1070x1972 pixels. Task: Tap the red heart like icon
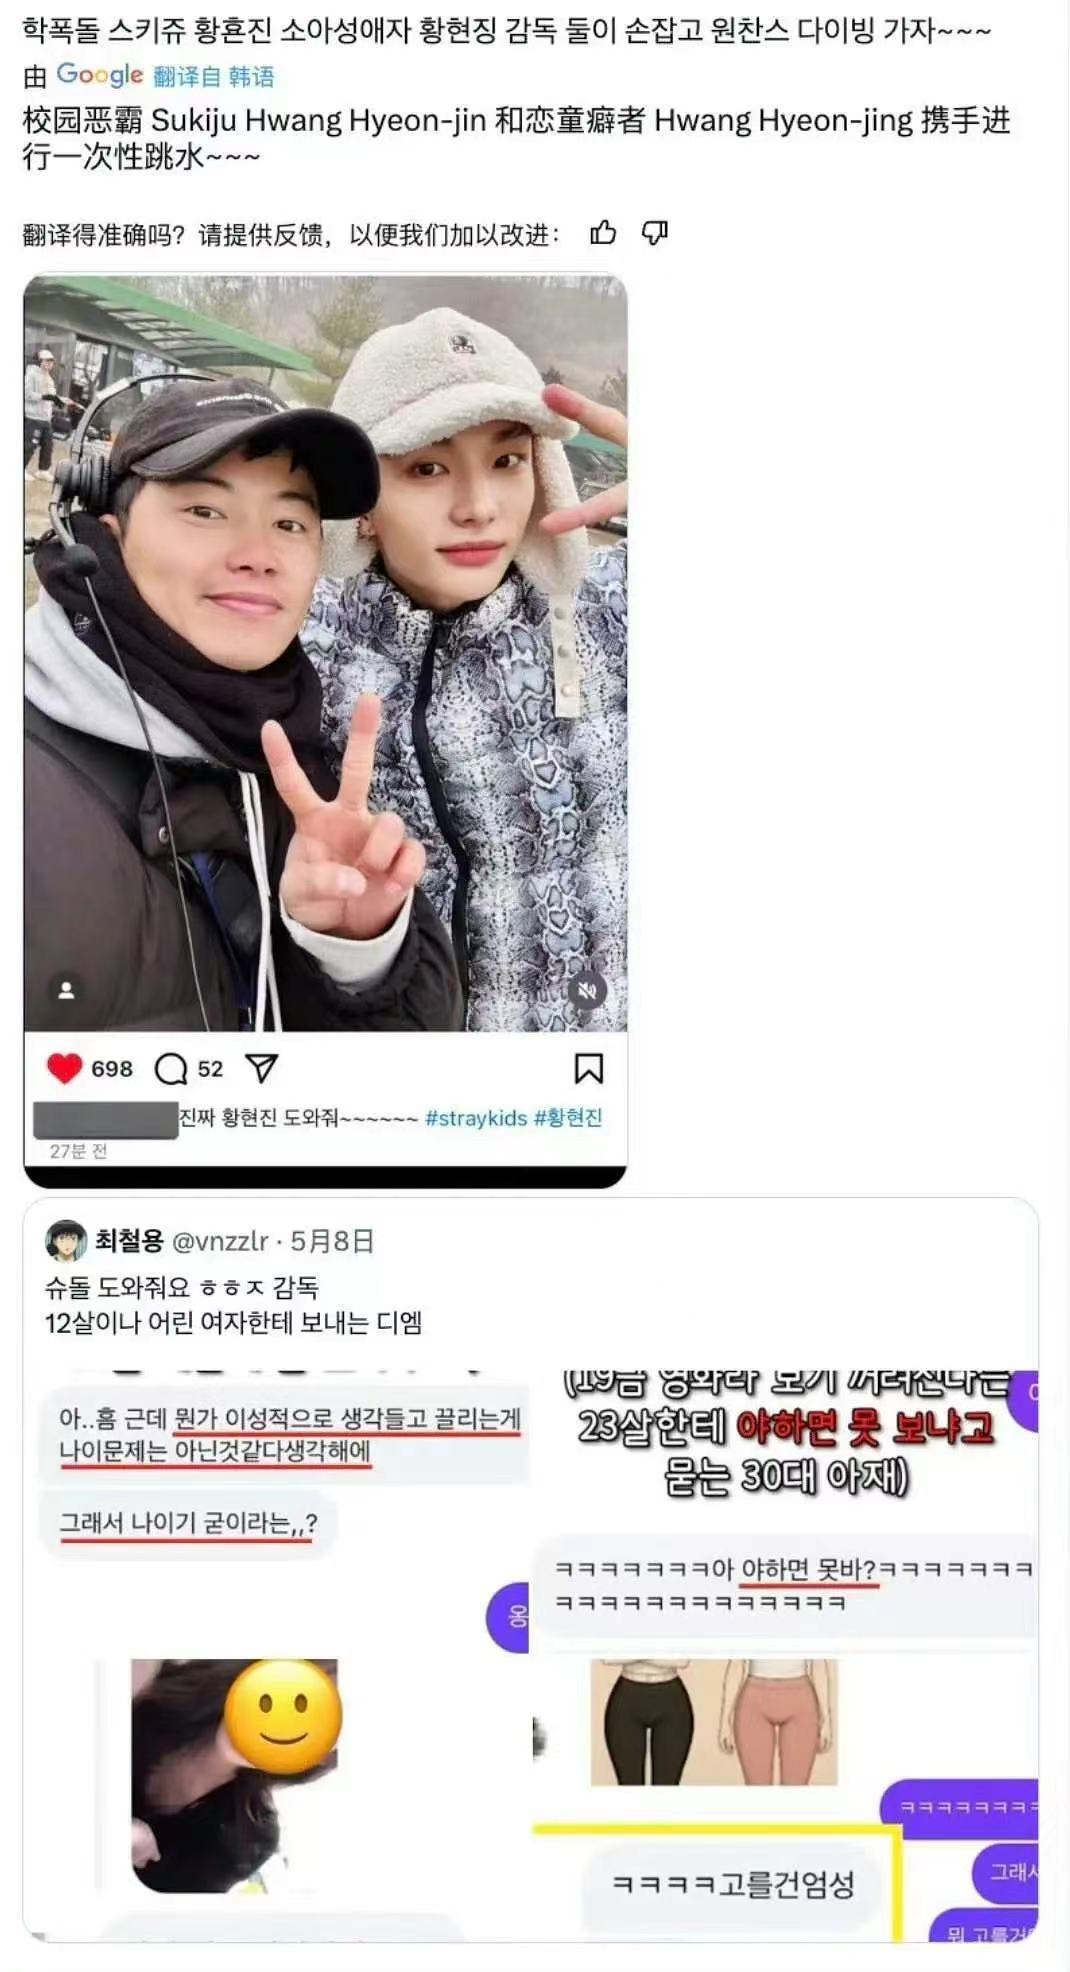coord(64,1068)
